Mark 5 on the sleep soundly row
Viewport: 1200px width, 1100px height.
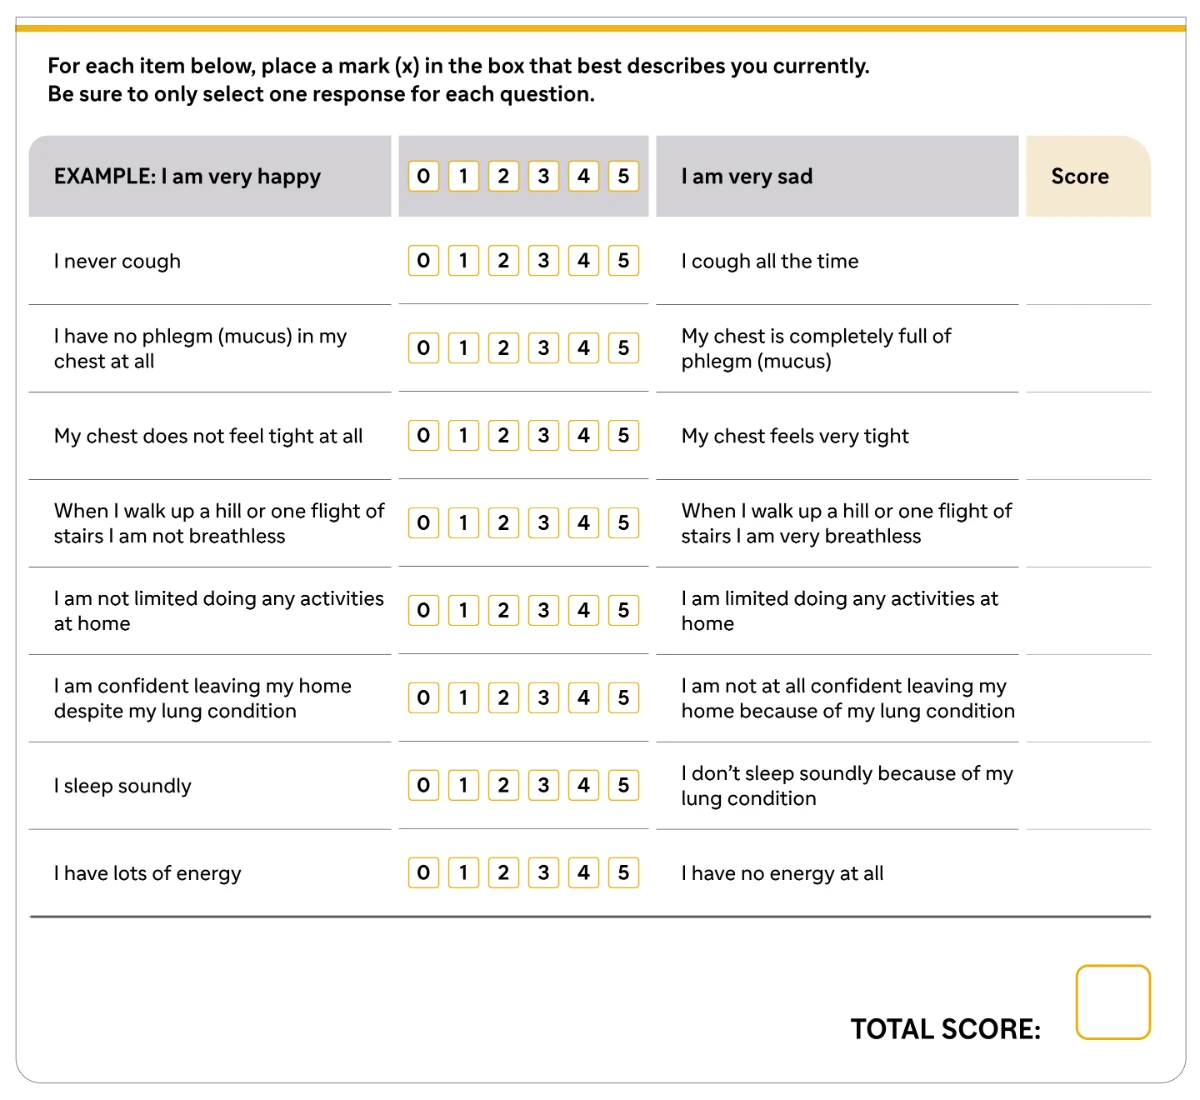623,785
